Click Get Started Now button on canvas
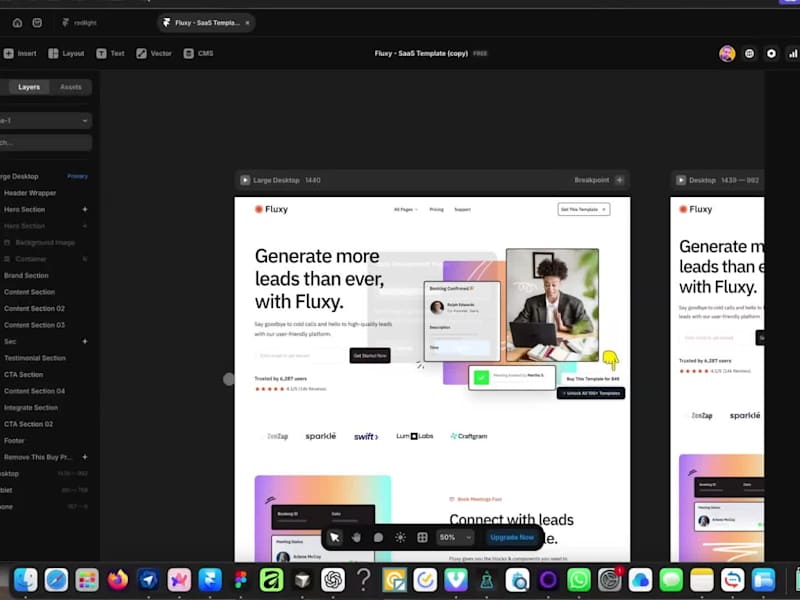Screen dimensions: 800x600 pyautogui.click(x=370, y=356)
